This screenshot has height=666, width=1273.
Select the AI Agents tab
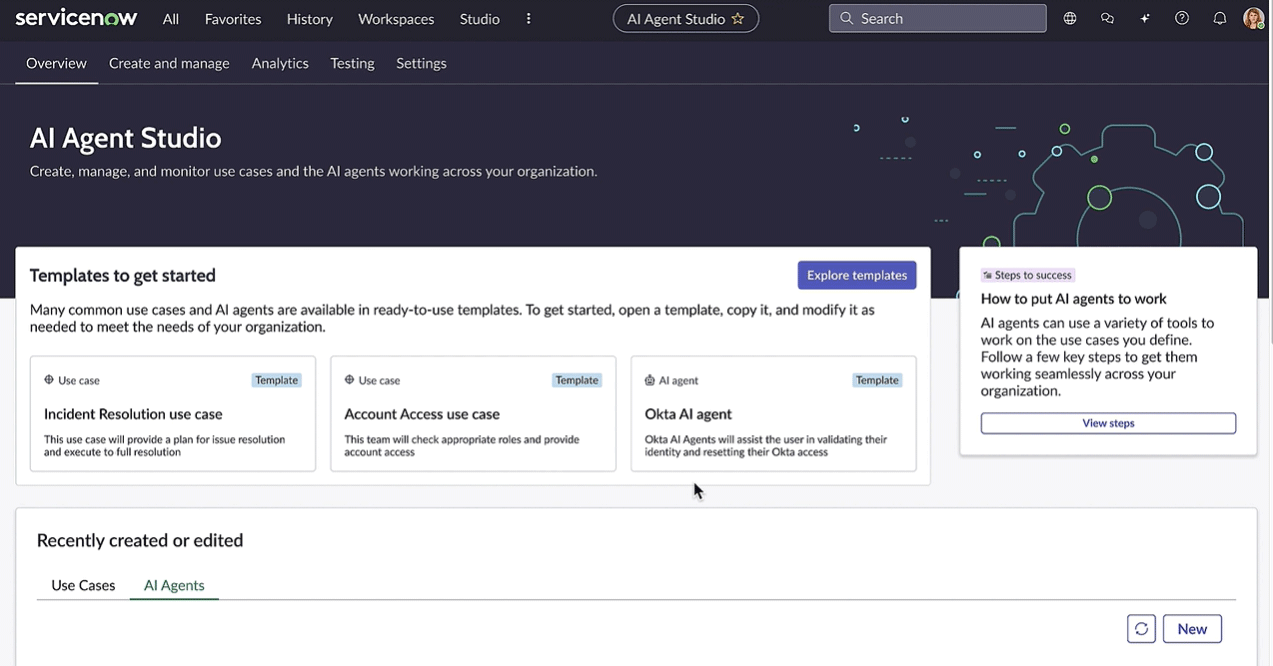coord(174,585)
